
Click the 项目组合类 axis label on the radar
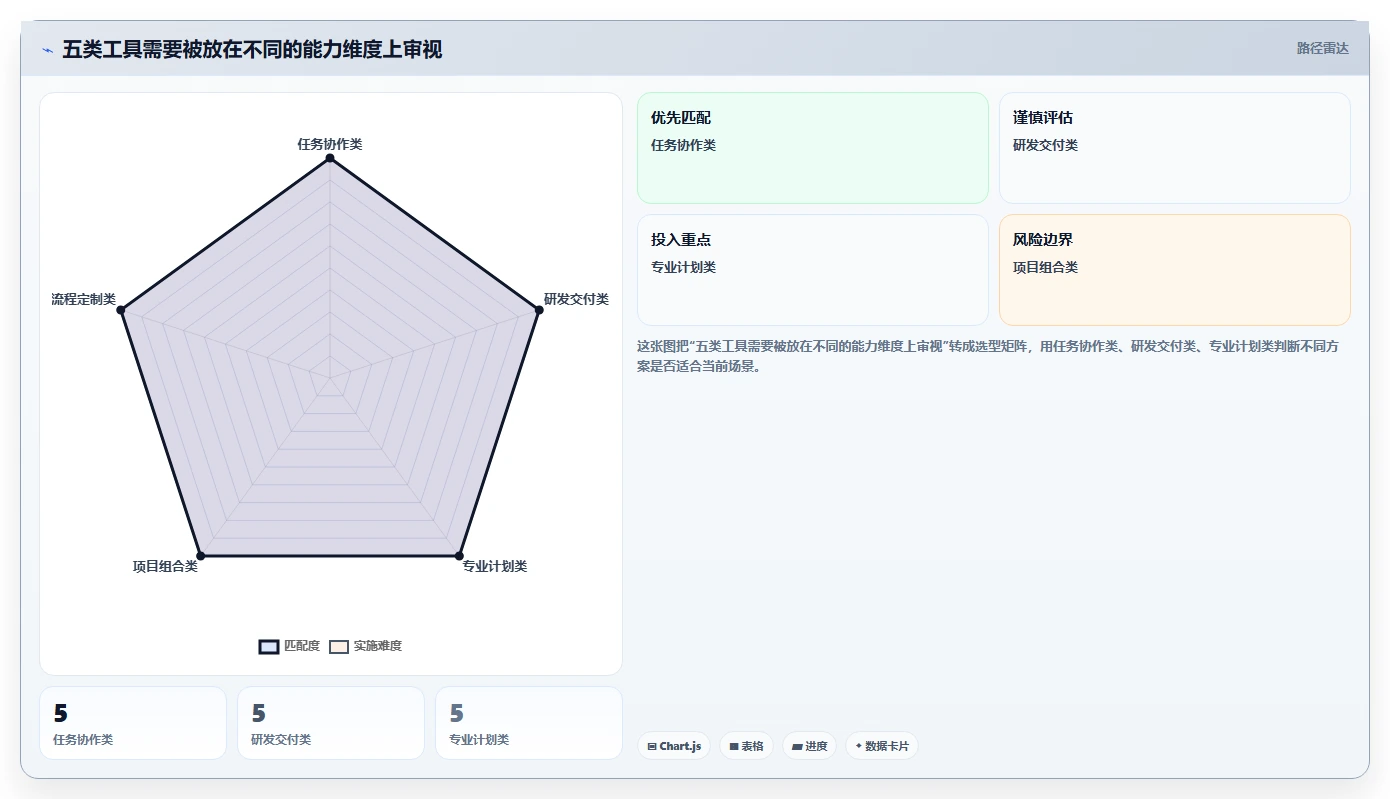click(165, 567)
